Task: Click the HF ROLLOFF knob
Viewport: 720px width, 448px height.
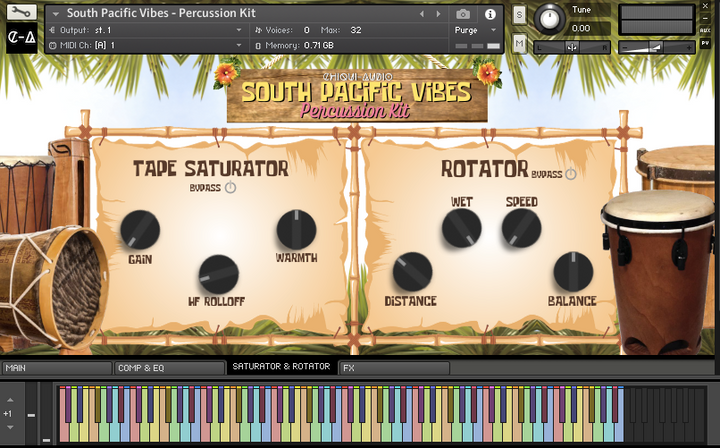Action: 219,274
